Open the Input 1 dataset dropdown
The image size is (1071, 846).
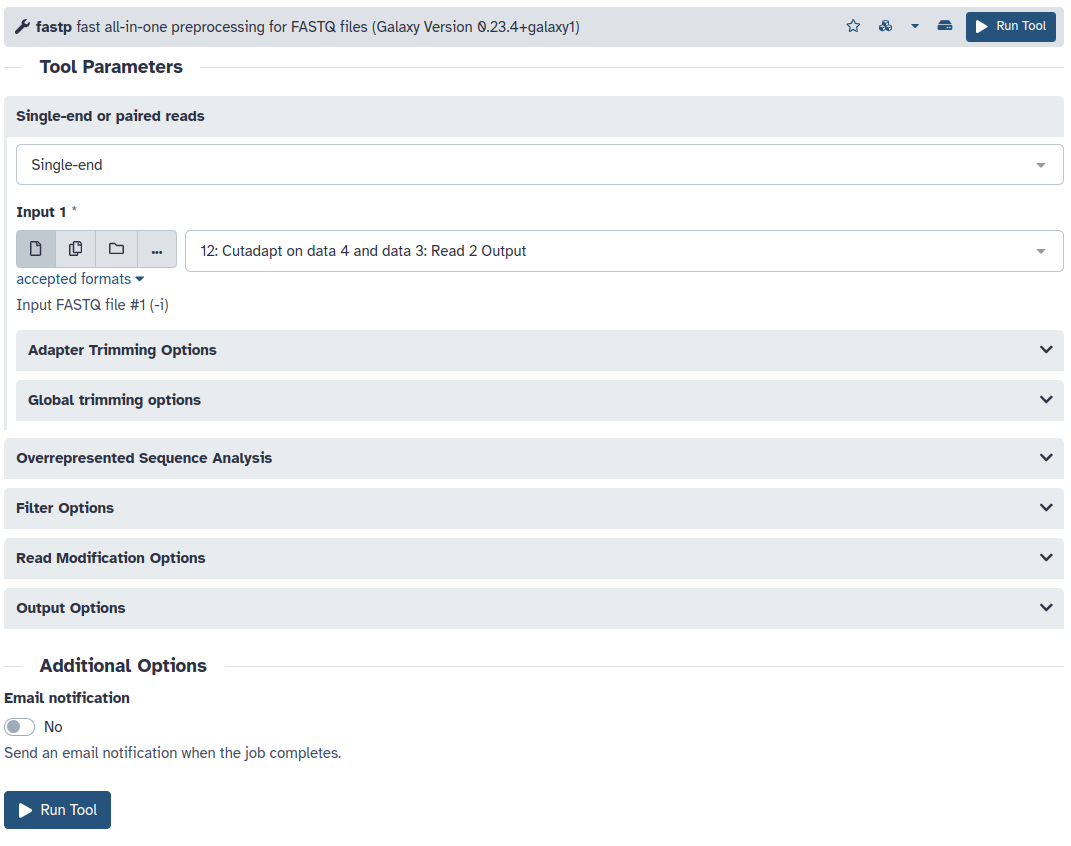[623, 251]
